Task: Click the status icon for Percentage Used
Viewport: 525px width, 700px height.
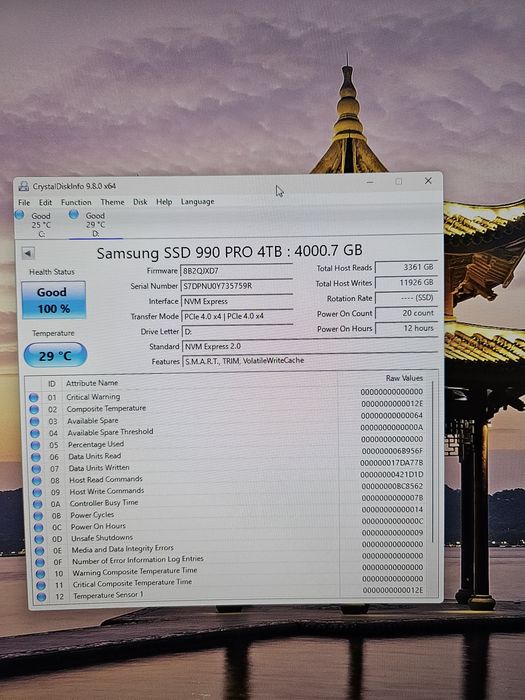Action: (x=35, y=445)
